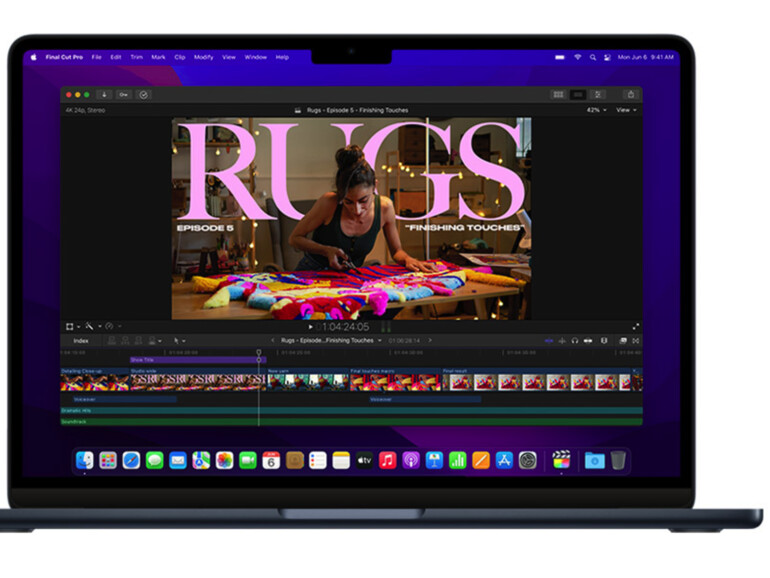Open Numbers from the Dock
This screenshot has height=578, width=770.
point(457,461)
